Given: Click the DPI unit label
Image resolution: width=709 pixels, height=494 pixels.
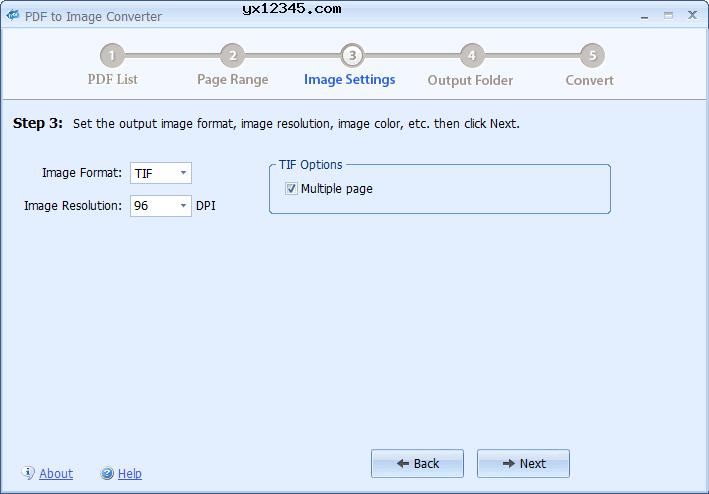Looking at the screenshot, I should pos(206,206).
